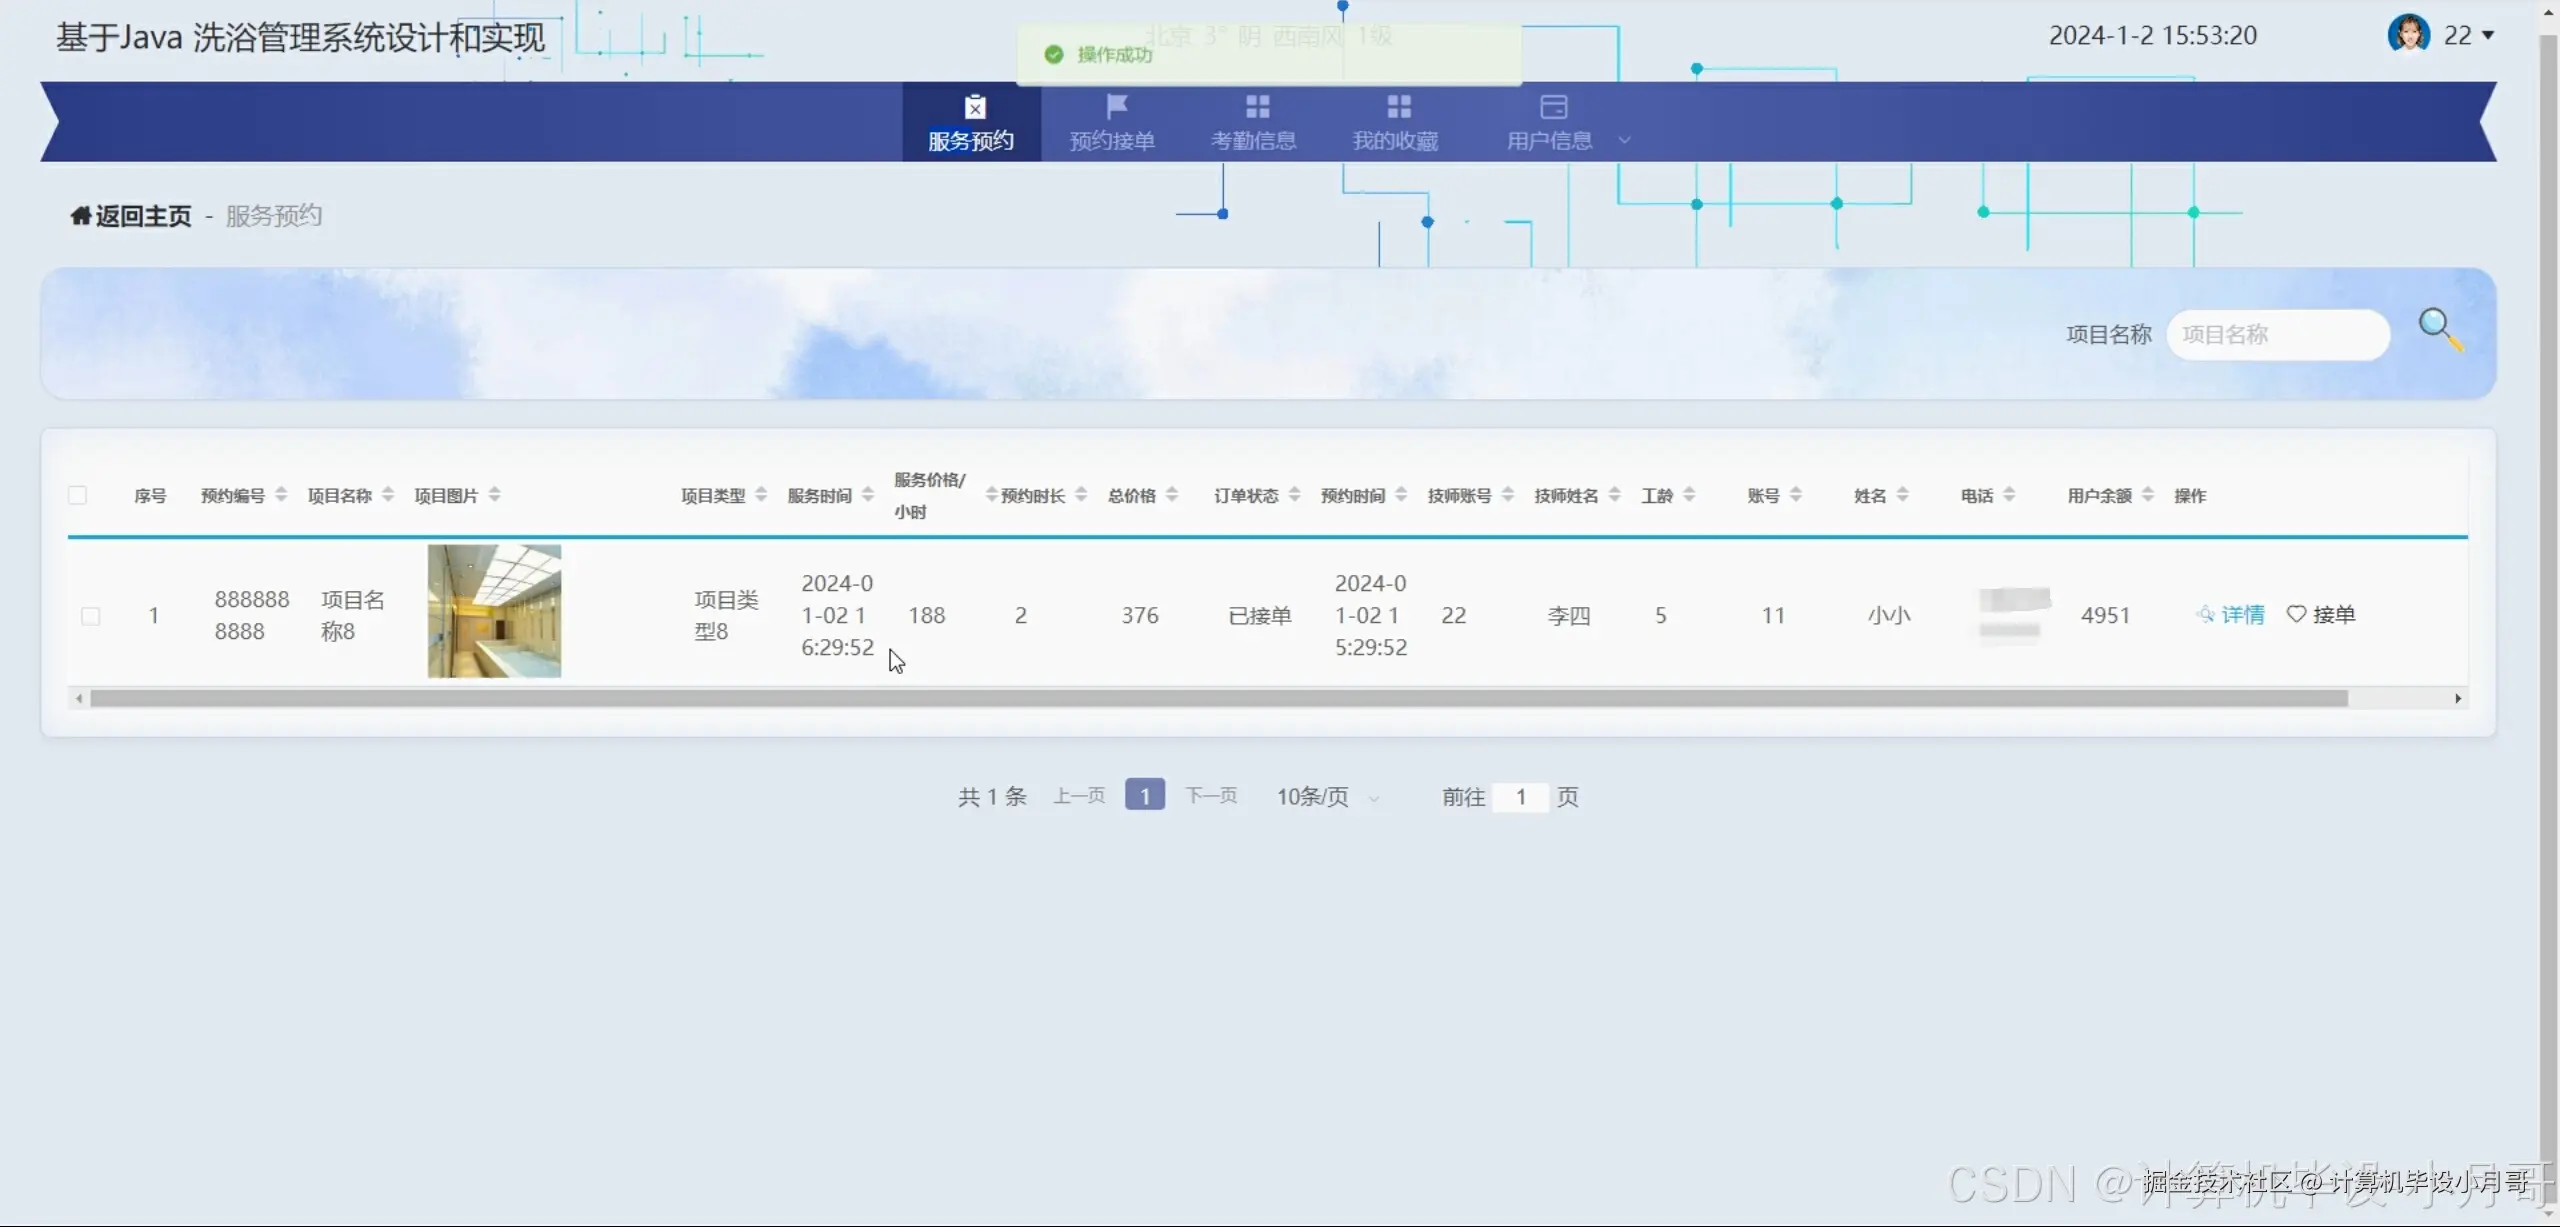Click the user avatar photo top-right

pyautogui.click(x=2409, y=33)
